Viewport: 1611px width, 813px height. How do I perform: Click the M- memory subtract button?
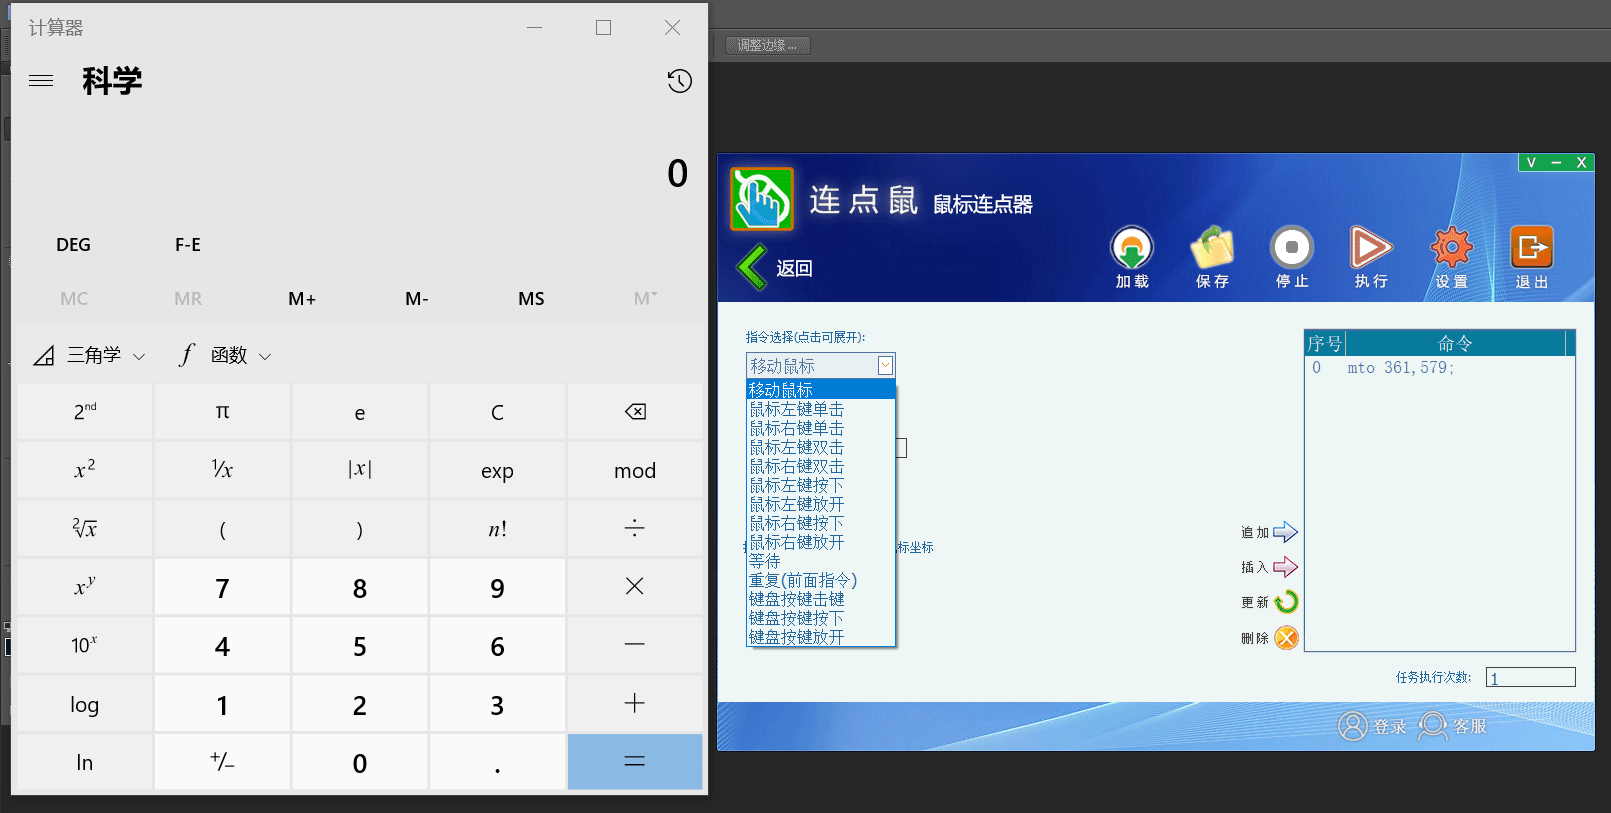click(x=417, y=299)
